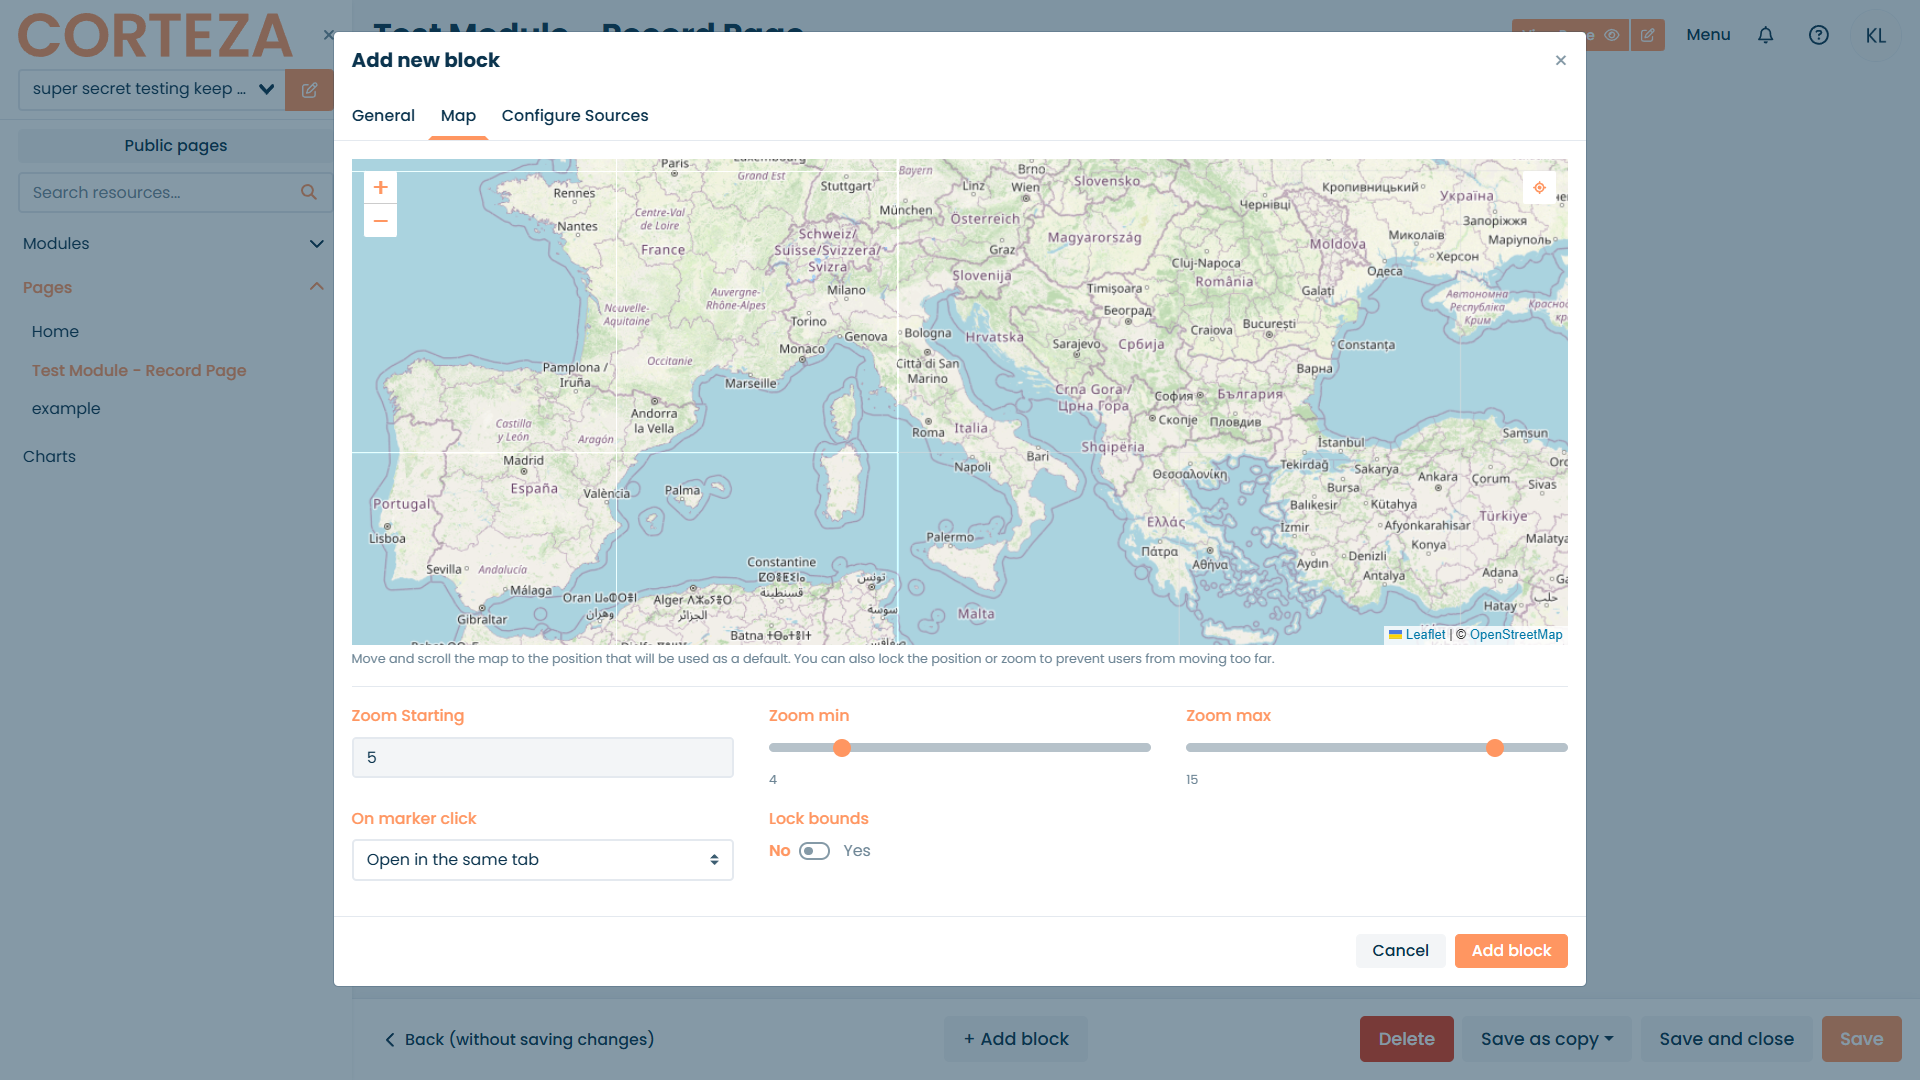Open the Save as copy dropdown
The width and height of the screenshot is (1920, 1080).
(1546, 1039)
